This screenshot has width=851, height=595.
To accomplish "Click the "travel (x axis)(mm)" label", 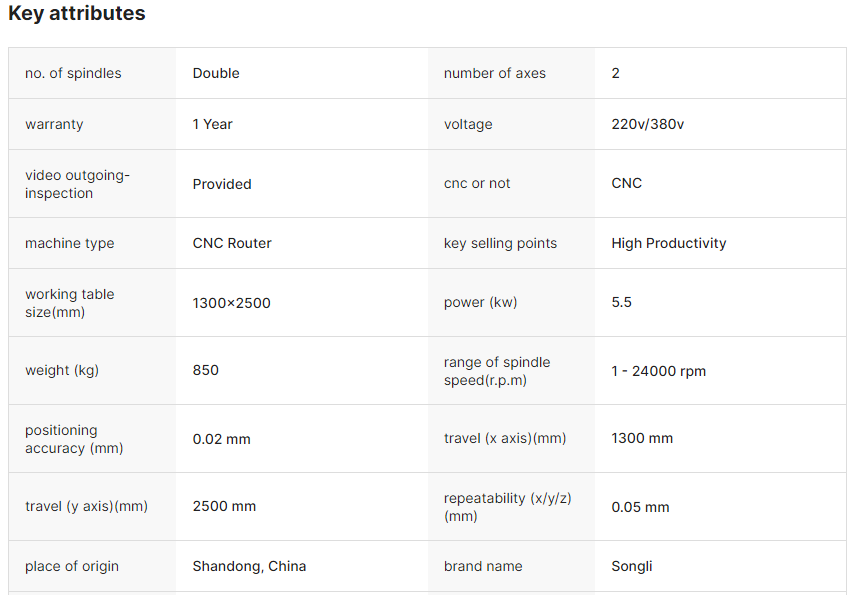I will coord(505,438).
